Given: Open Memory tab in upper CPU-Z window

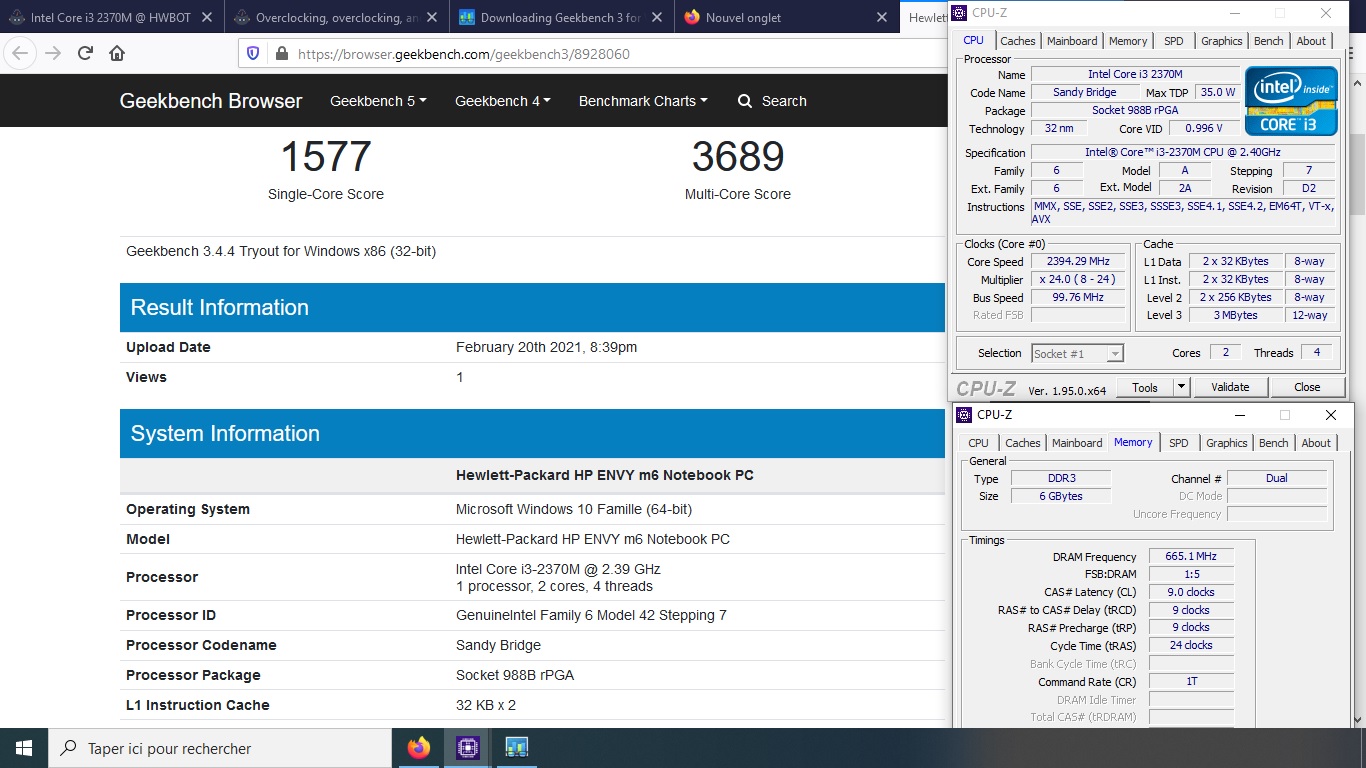Looking at the screenshot, I should [1128, 41].
